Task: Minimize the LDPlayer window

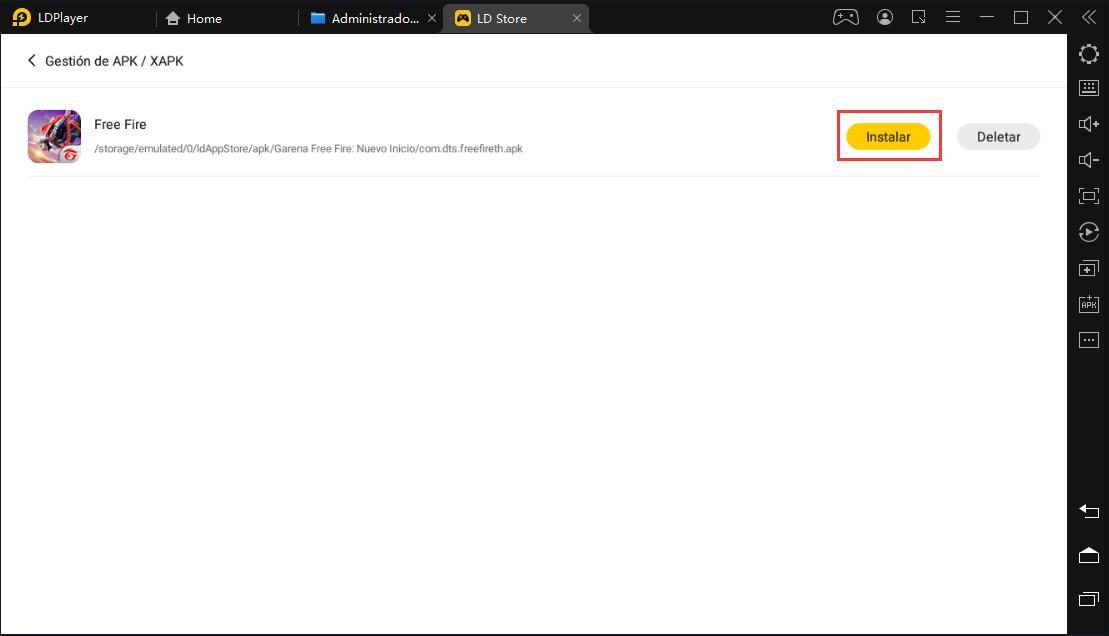Action: click(987, 17)
